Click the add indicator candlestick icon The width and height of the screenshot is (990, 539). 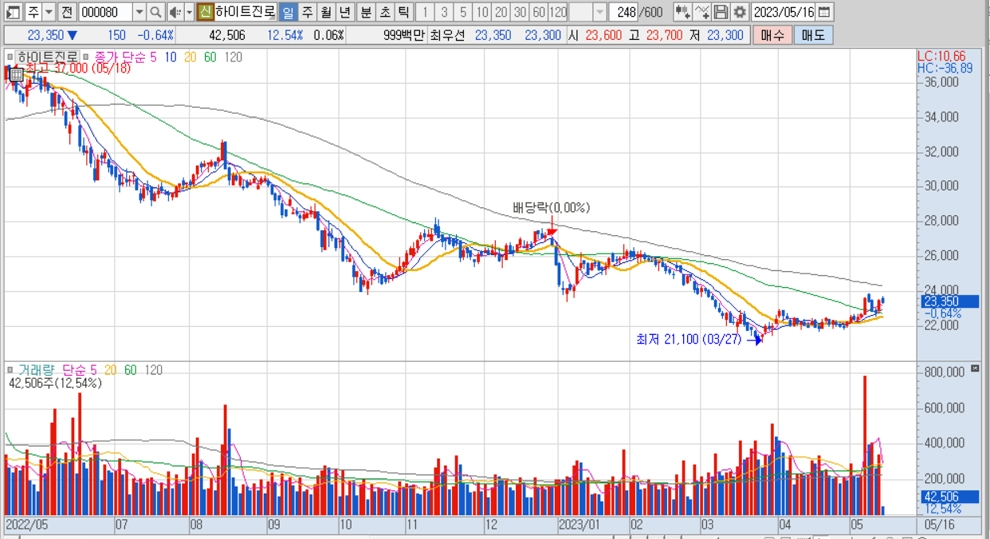click(682, 12)
